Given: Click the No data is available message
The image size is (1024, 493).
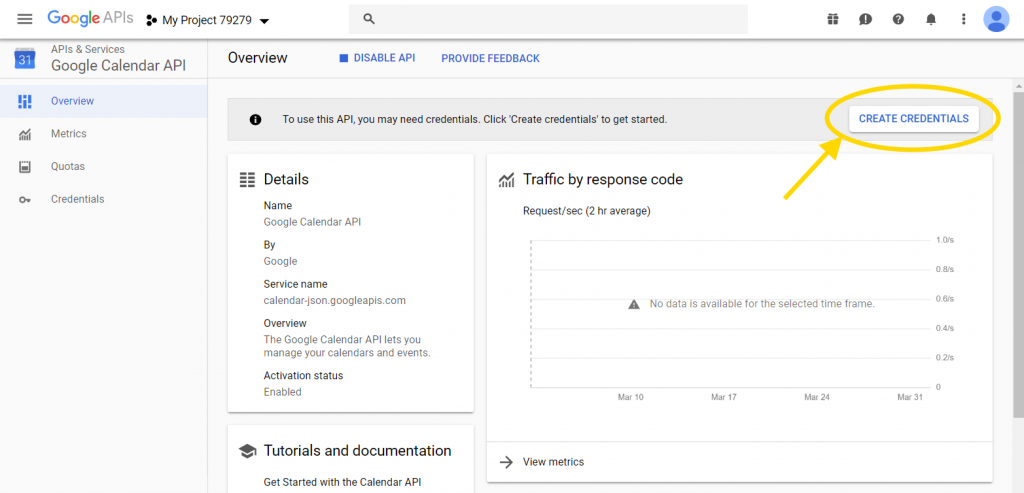Looking at the screenshot, I should point(761,304).
